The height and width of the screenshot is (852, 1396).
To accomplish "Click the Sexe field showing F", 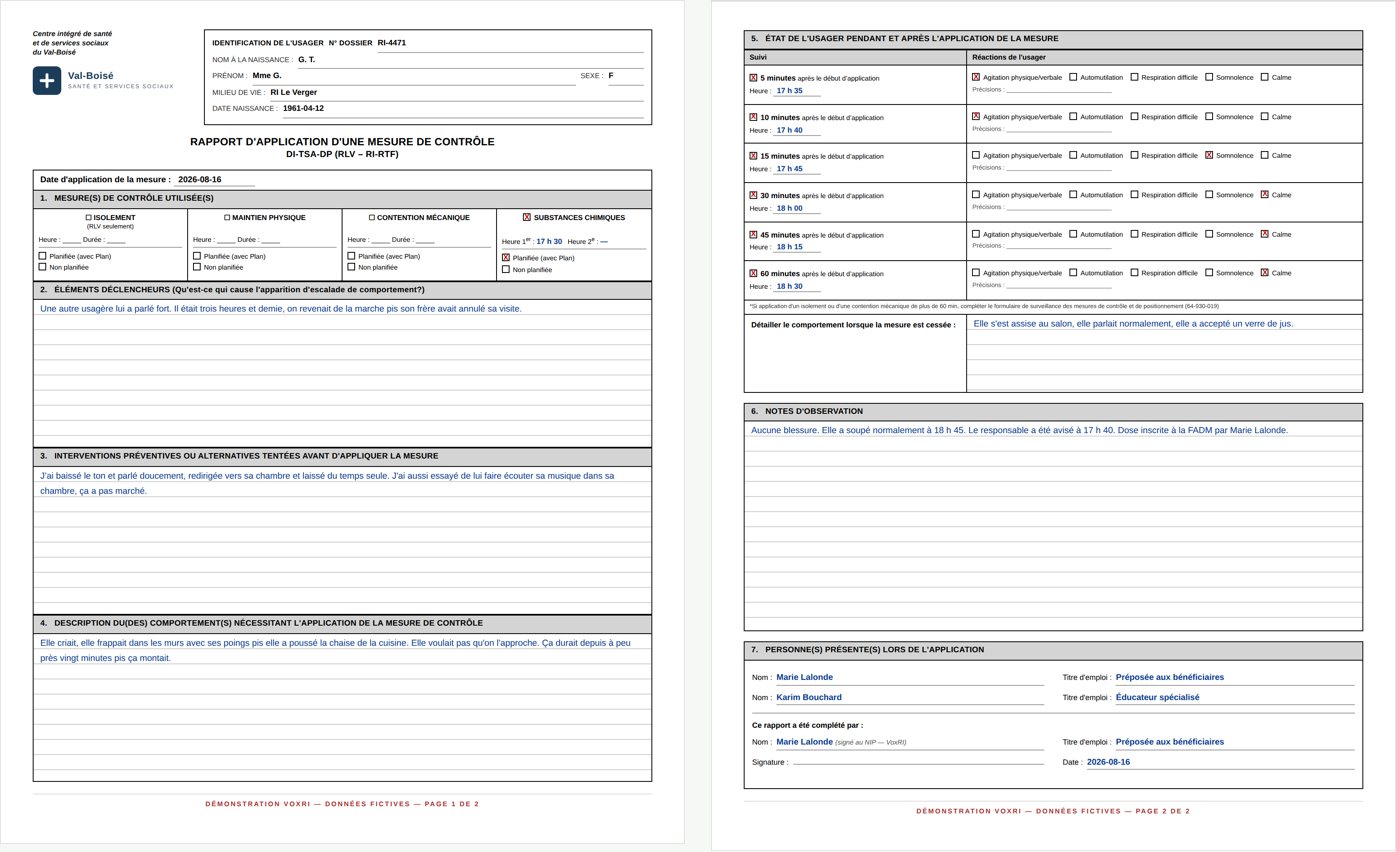I will point(625,76).
